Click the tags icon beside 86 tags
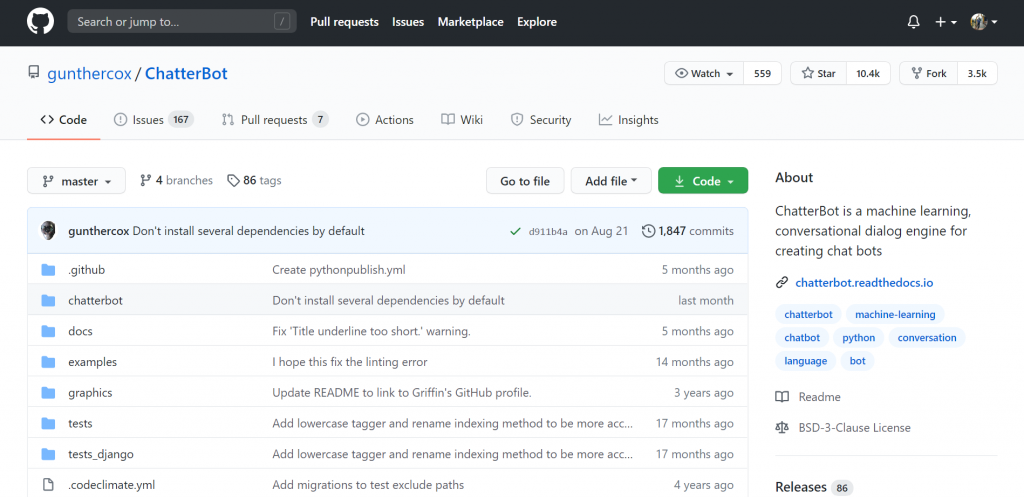 click(233, 181)
